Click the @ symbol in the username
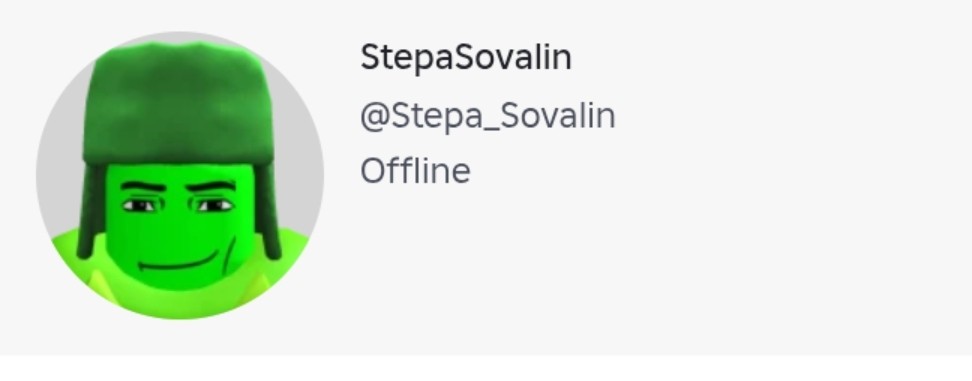 (x=374, y=116)
